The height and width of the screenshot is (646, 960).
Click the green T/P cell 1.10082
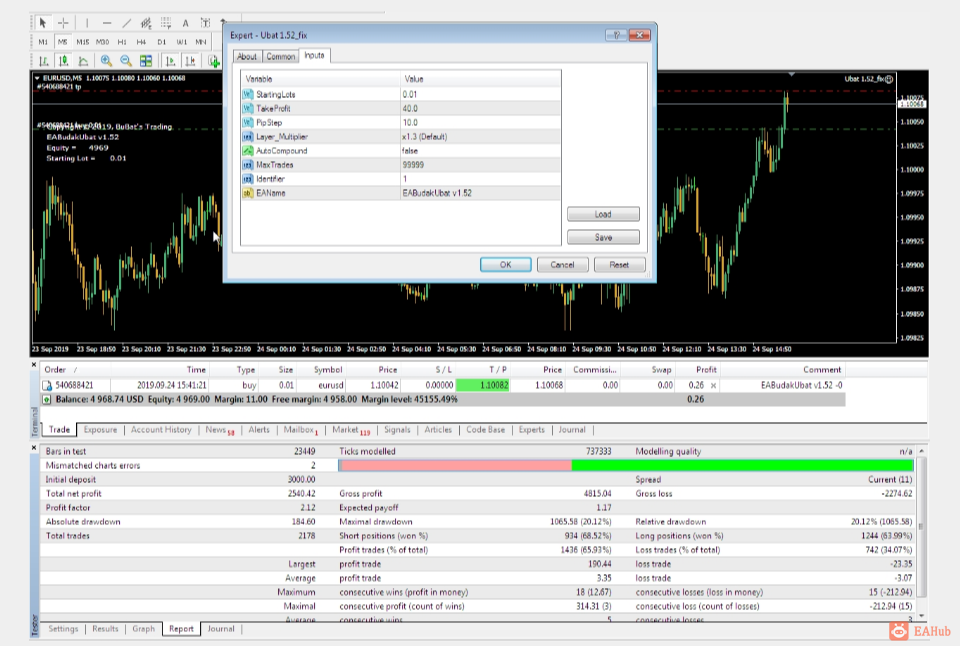(482, 386)
